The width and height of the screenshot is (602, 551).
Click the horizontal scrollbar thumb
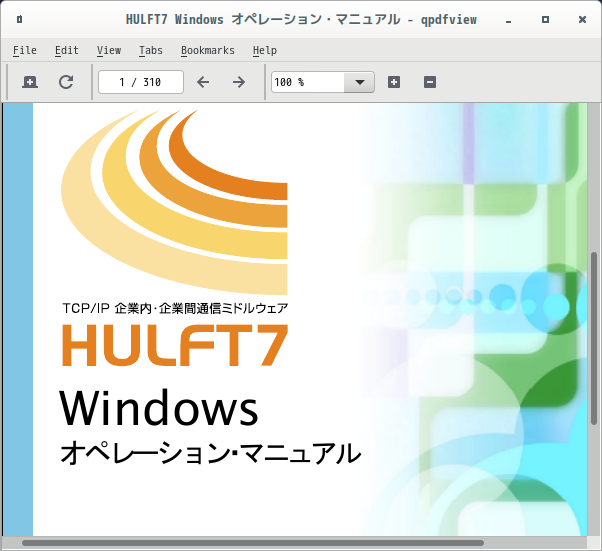[x=253, y=543]
